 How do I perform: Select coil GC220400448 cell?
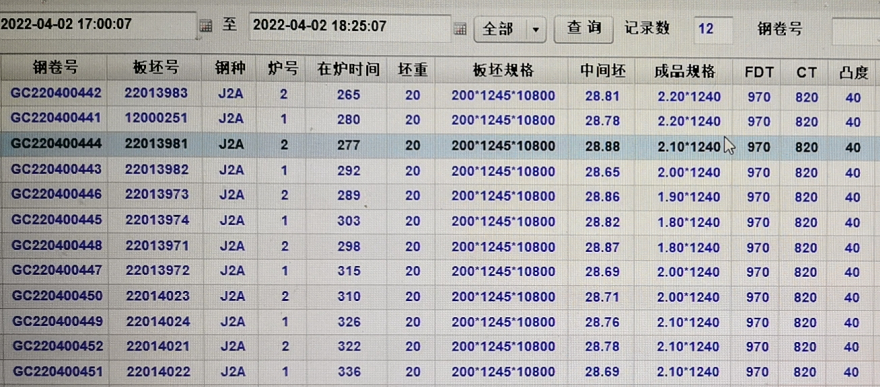pos(57,246)
